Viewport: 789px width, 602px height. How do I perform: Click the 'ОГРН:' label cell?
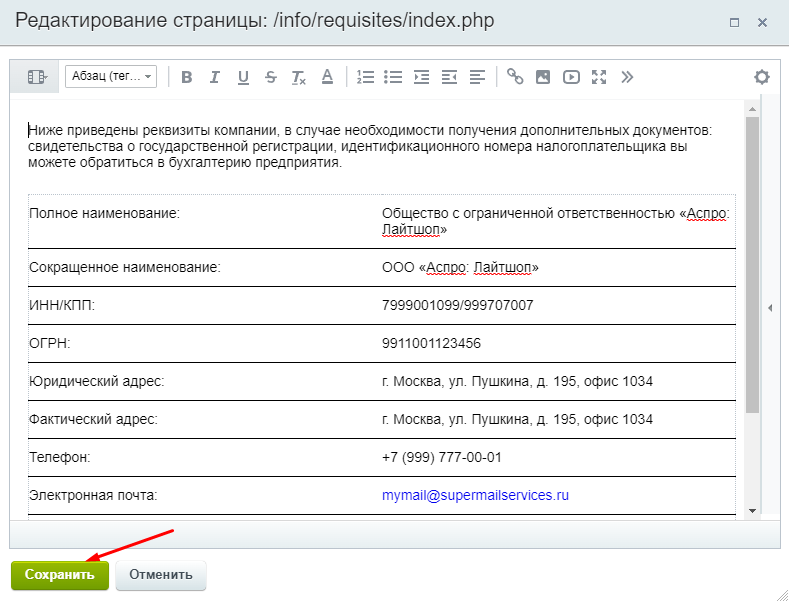click(204, 343)
